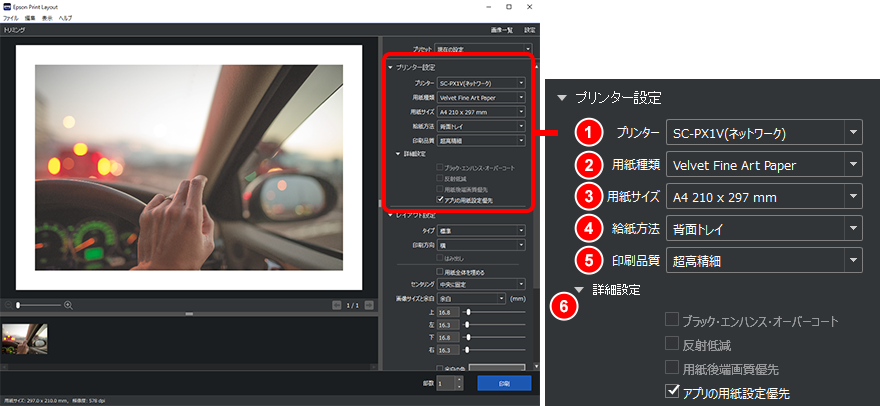Collapse プリンター設定 section in the enlarged panel
The width and height of the screenshot is (880, 406).
(563, 98)
